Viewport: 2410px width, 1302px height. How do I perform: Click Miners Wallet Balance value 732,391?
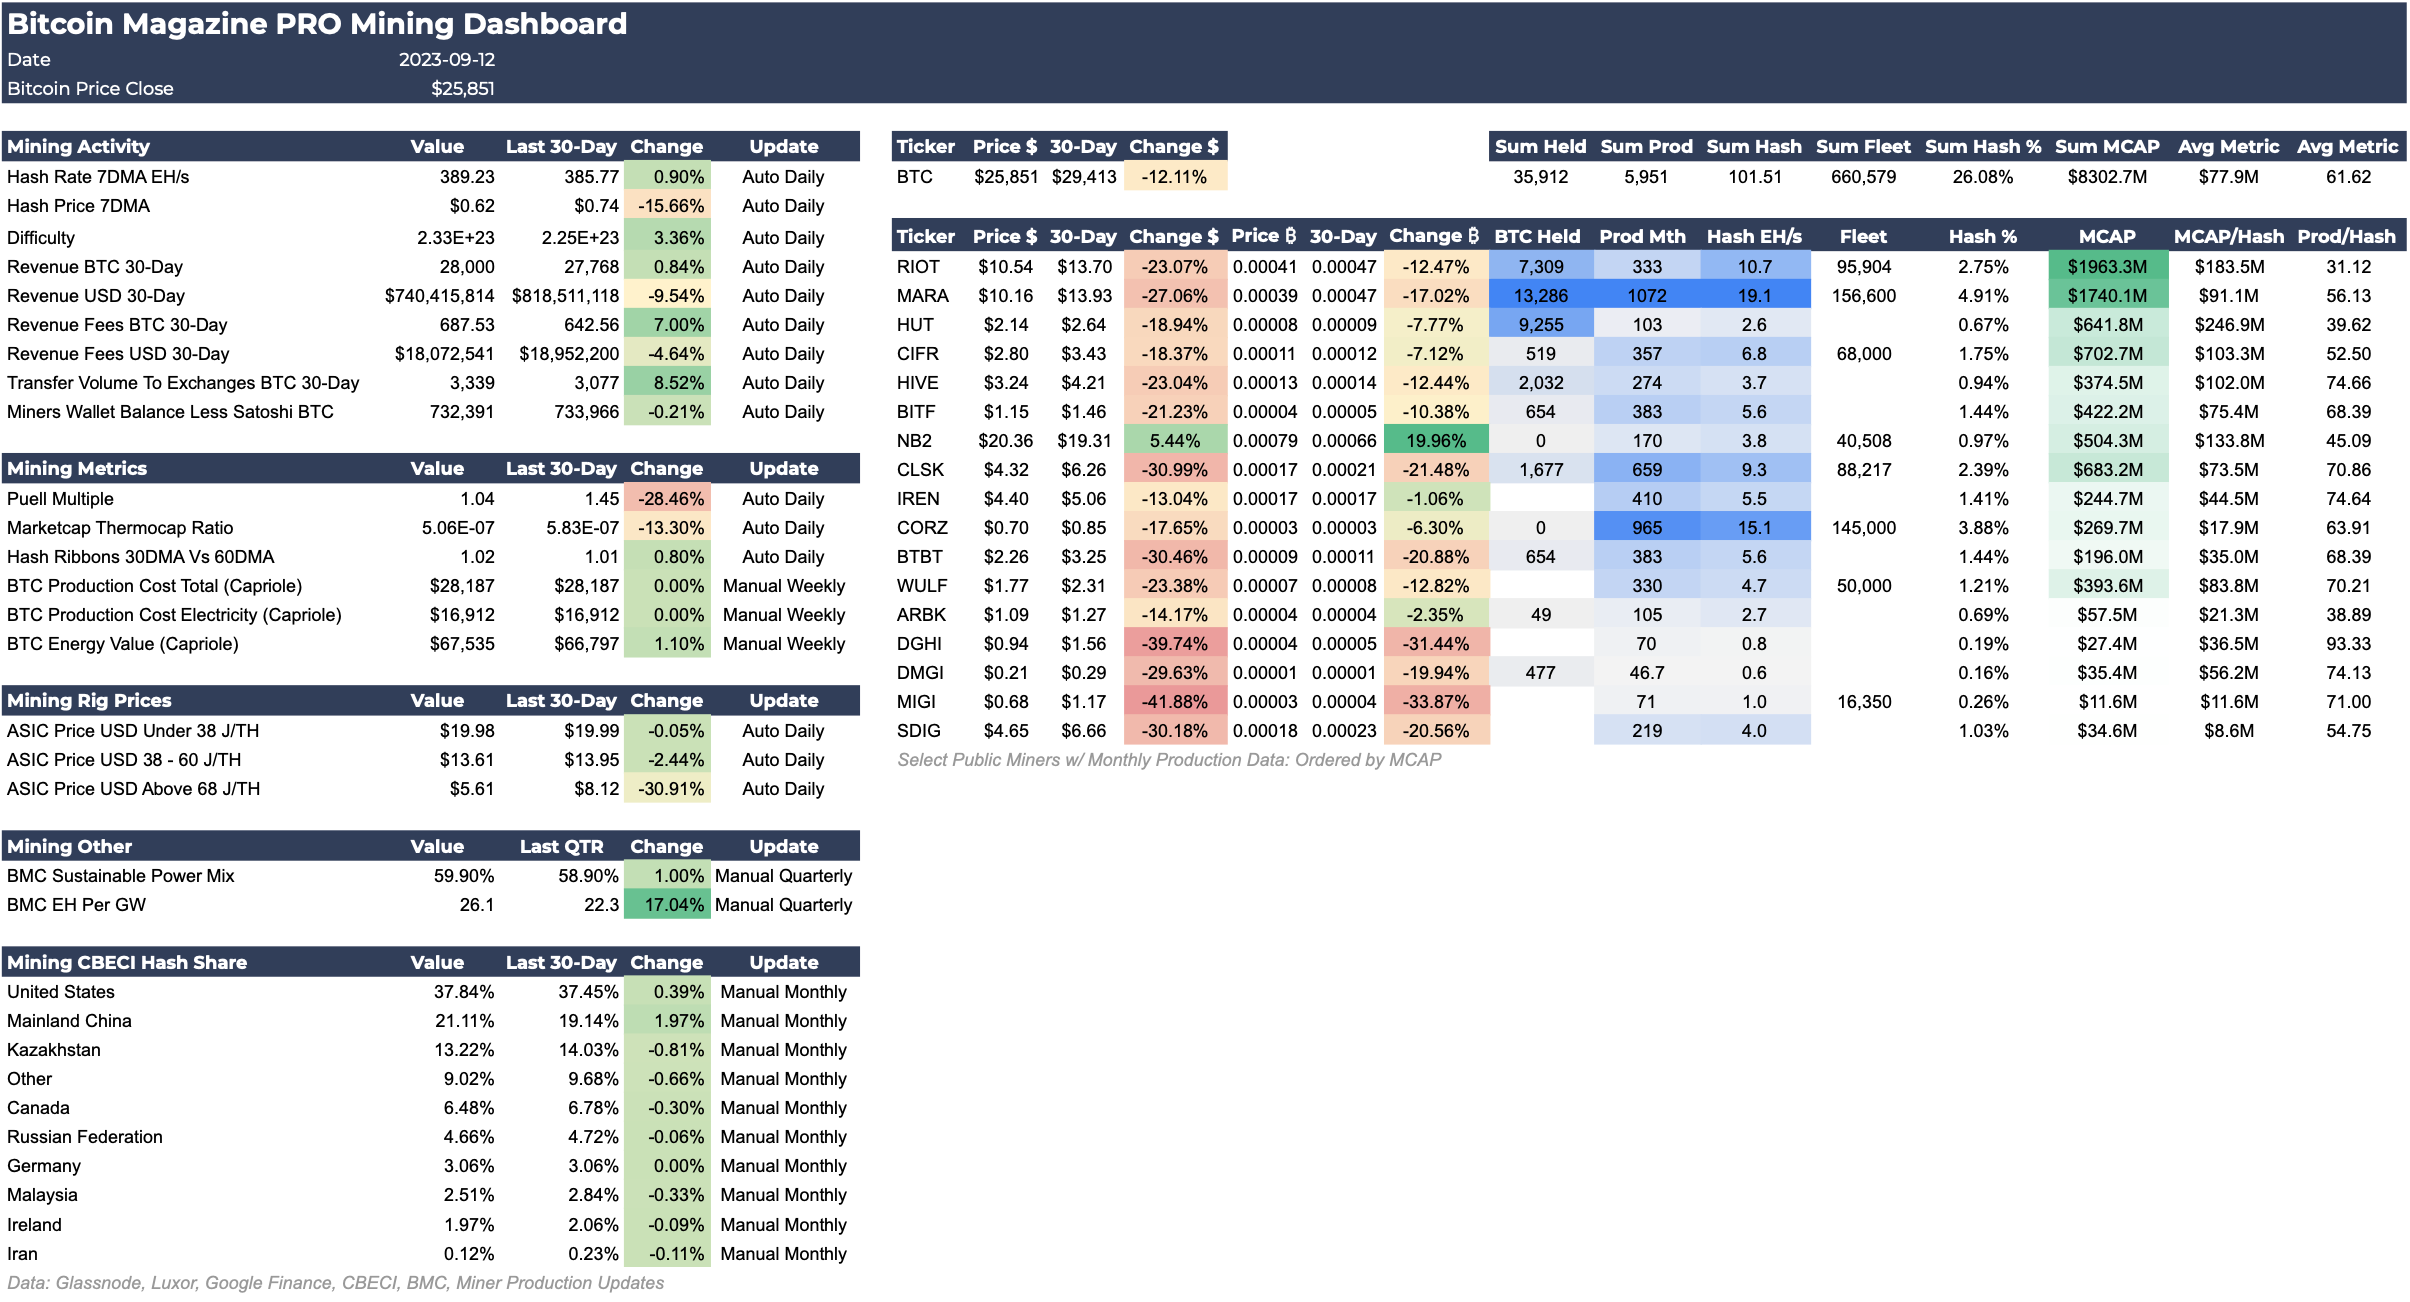(462, 412)
